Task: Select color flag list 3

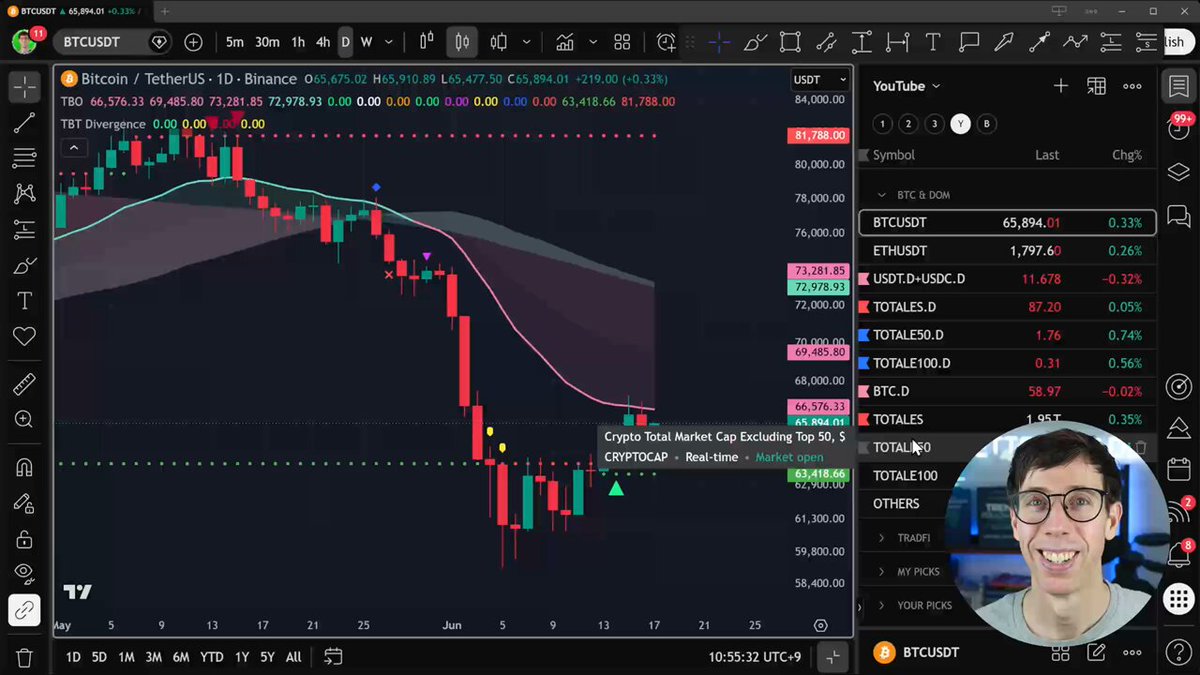Action: click(x=934, y=124)
